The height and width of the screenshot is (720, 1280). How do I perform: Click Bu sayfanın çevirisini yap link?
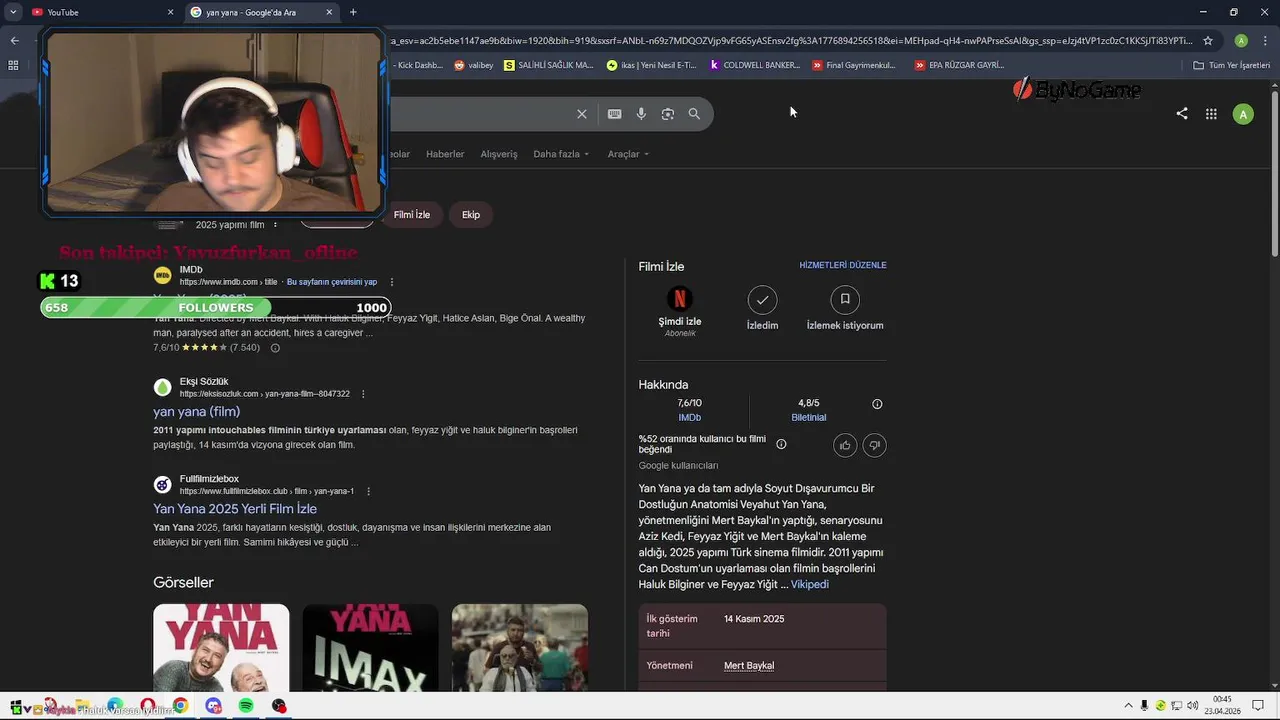click(x=332, y=282)
